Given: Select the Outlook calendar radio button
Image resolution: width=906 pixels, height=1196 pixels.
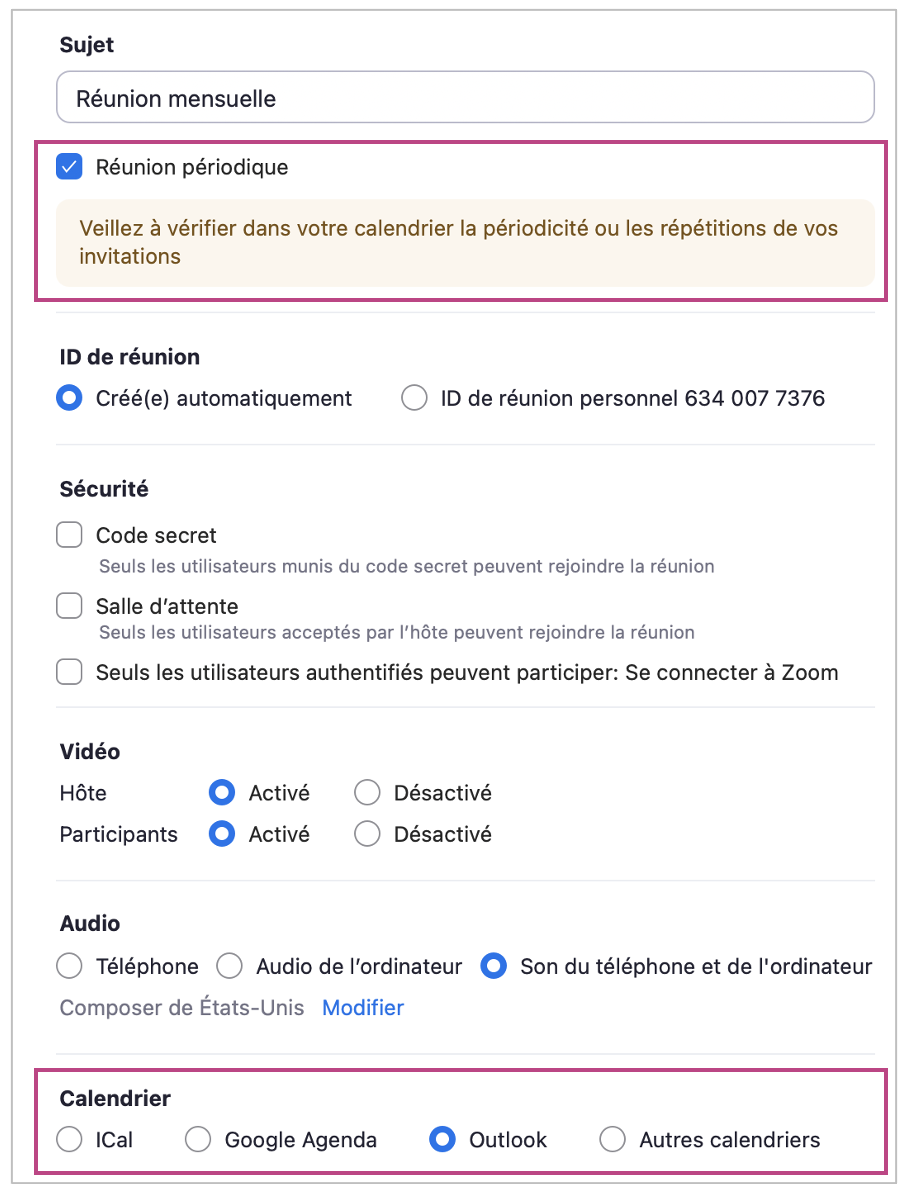Looking at the screenshot, I should point(442,1139).
